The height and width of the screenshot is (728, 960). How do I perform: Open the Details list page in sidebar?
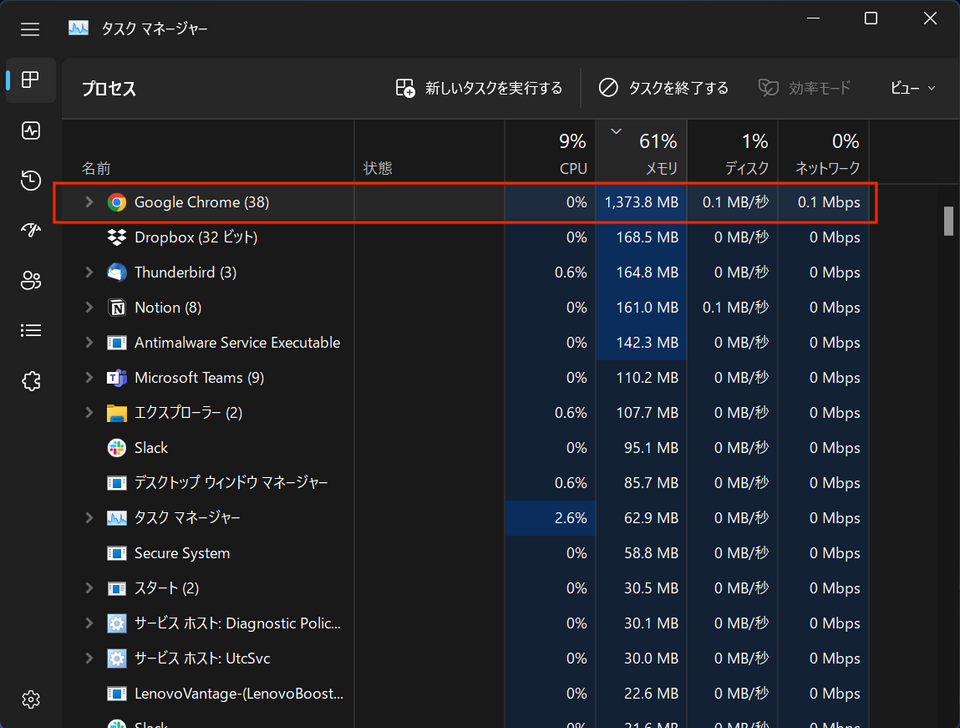(31, 331)
